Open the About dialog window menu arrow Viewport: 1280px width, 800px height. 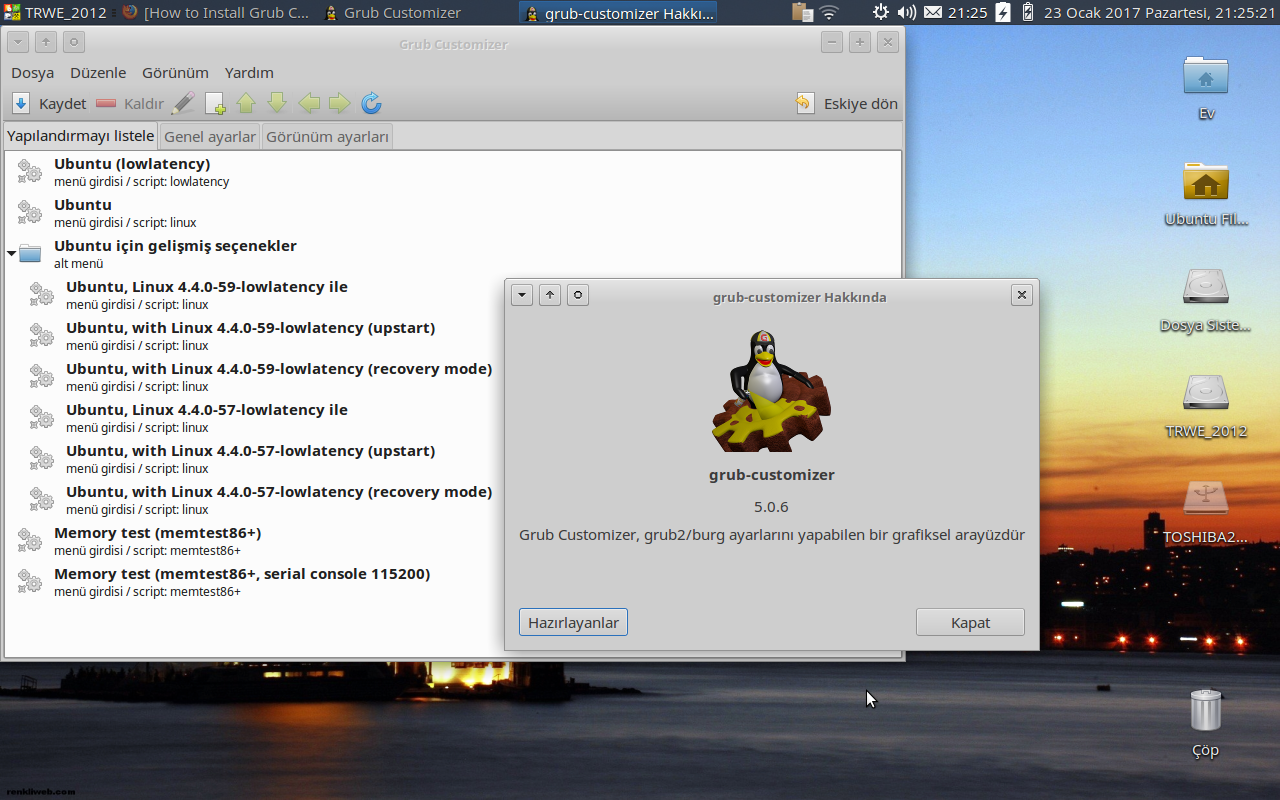[521, 295]
